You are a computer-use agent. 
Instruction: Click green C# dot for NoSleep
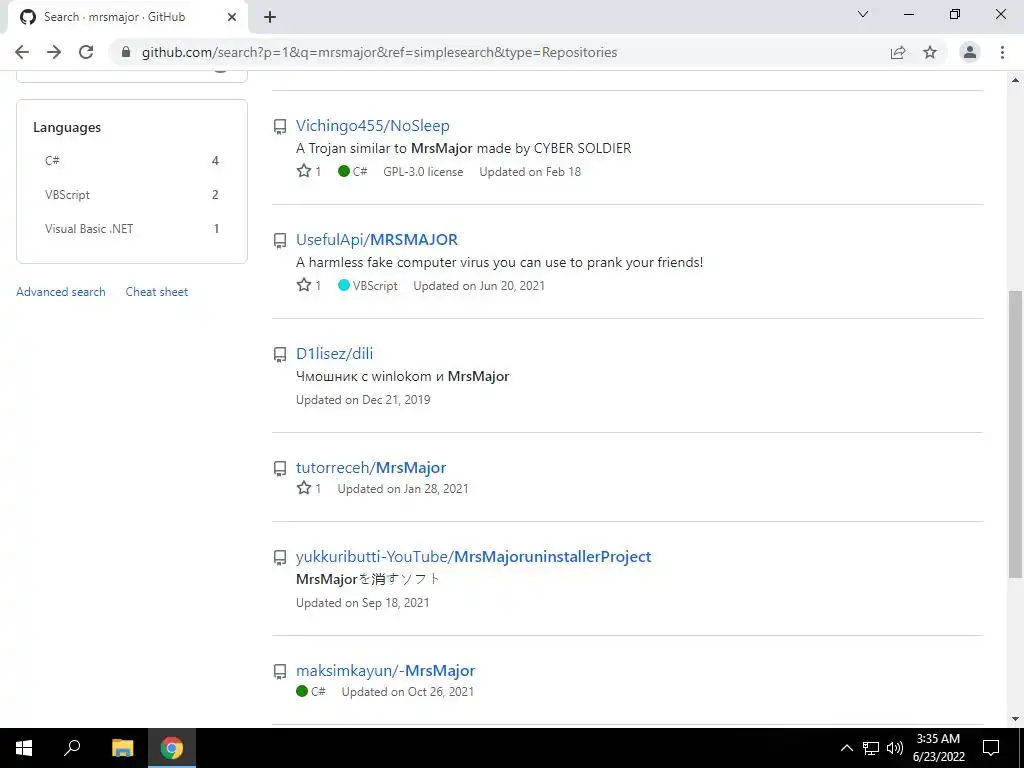344,171
